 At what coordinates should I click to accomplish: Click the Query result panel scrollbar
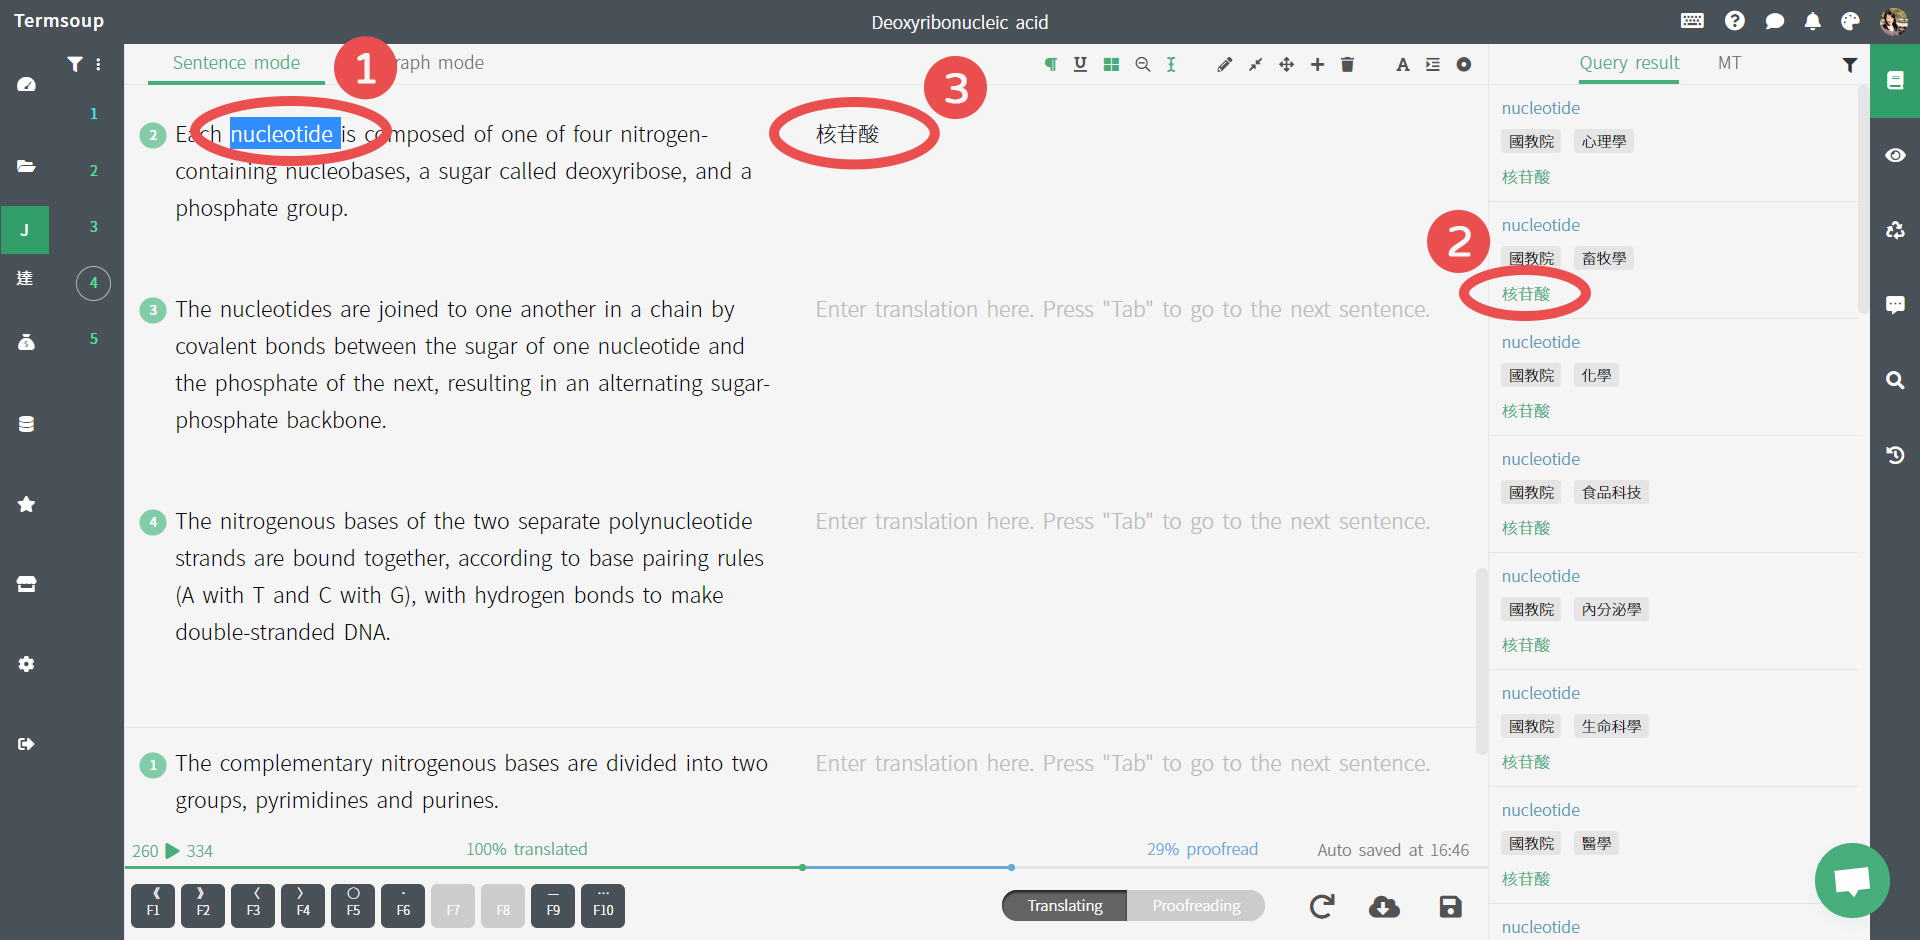coord(1863,200)
